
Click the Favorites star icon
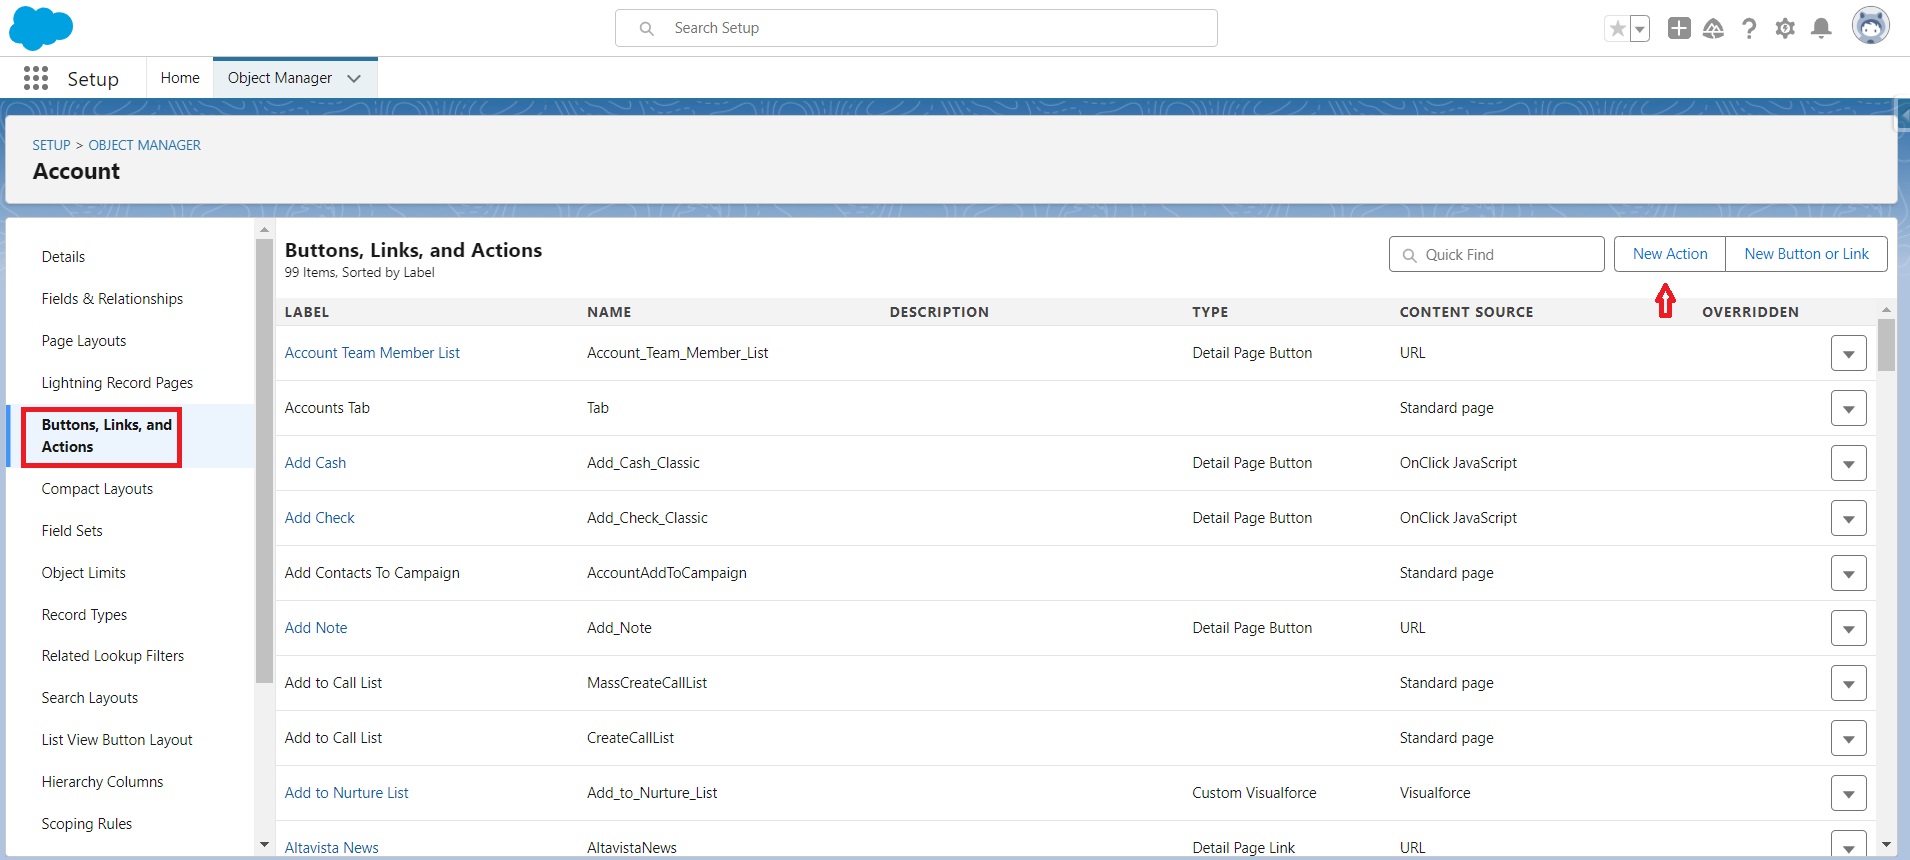[x=1617, y=29]
